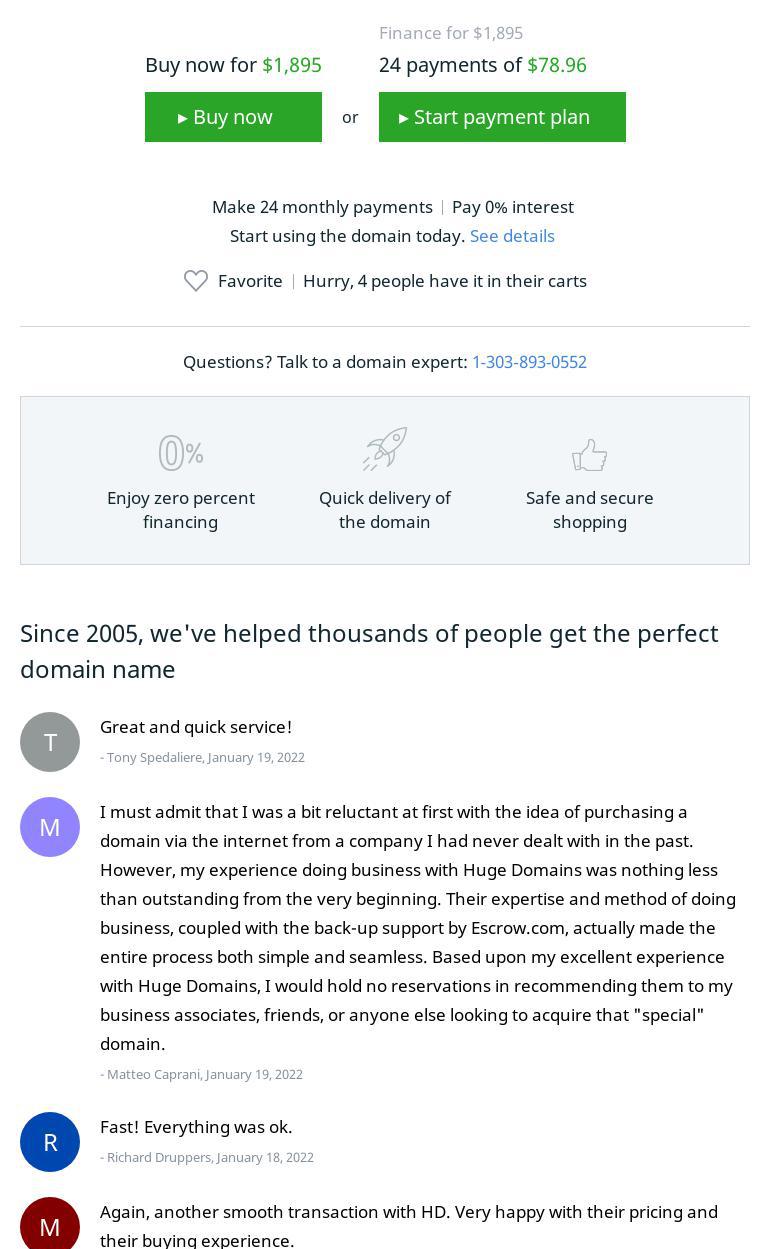770x1249 pixels.
Task: Click the purple M avatar for Matteo Caprani
Action: 50,827
